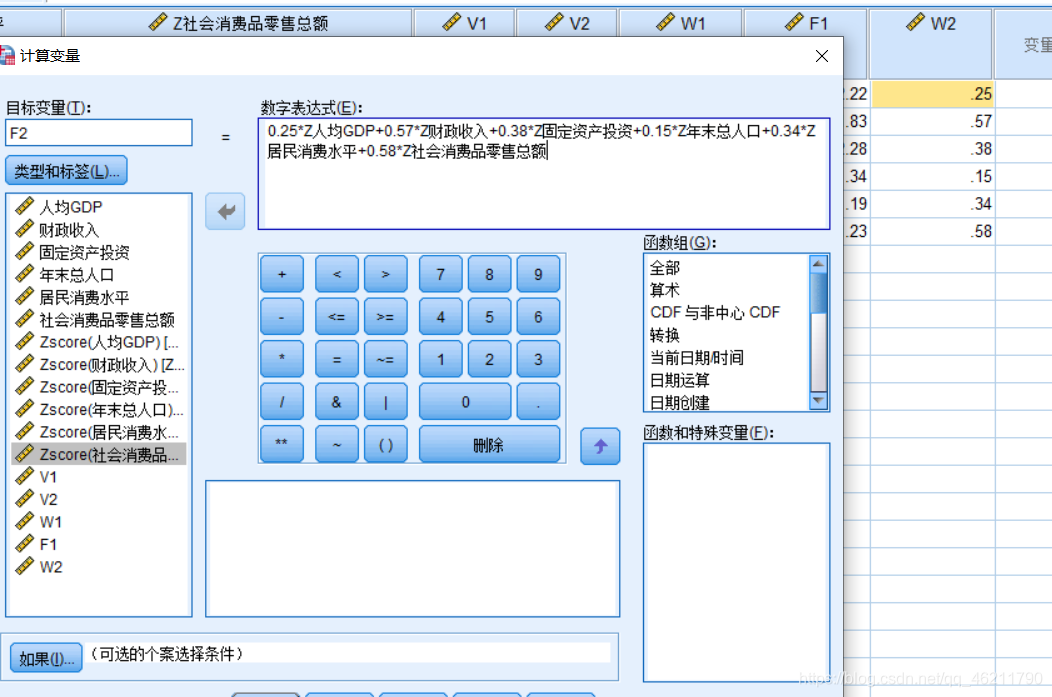The width and height of the screenshot is (1052, 697).
Task: Click digit 8 on the keypad
Action: click(x=489, y=274)
